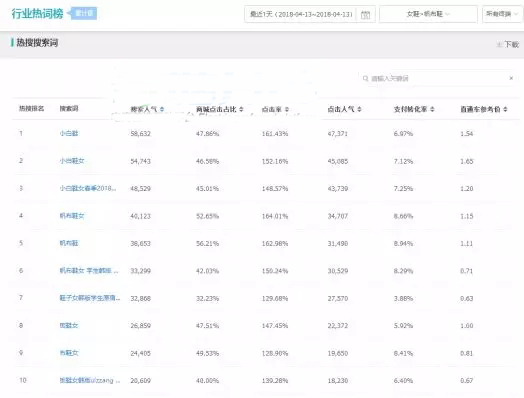Click the 下载 download button
Viewport: 524px width, 398px height.
click(508, 44)
